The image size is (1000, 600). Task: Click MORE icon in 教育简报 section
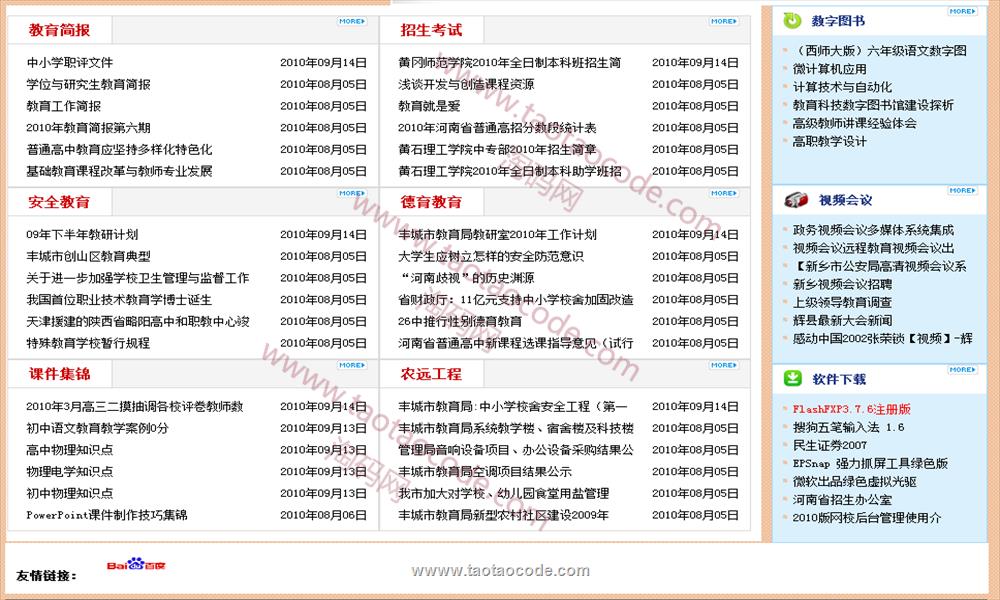coord(352,21)
